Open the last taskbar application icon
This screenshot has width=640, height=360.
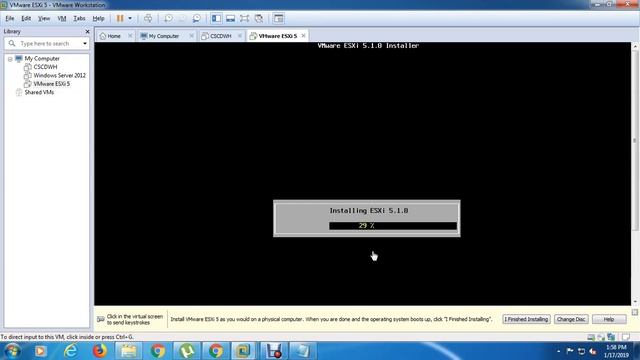pos(303,351)
